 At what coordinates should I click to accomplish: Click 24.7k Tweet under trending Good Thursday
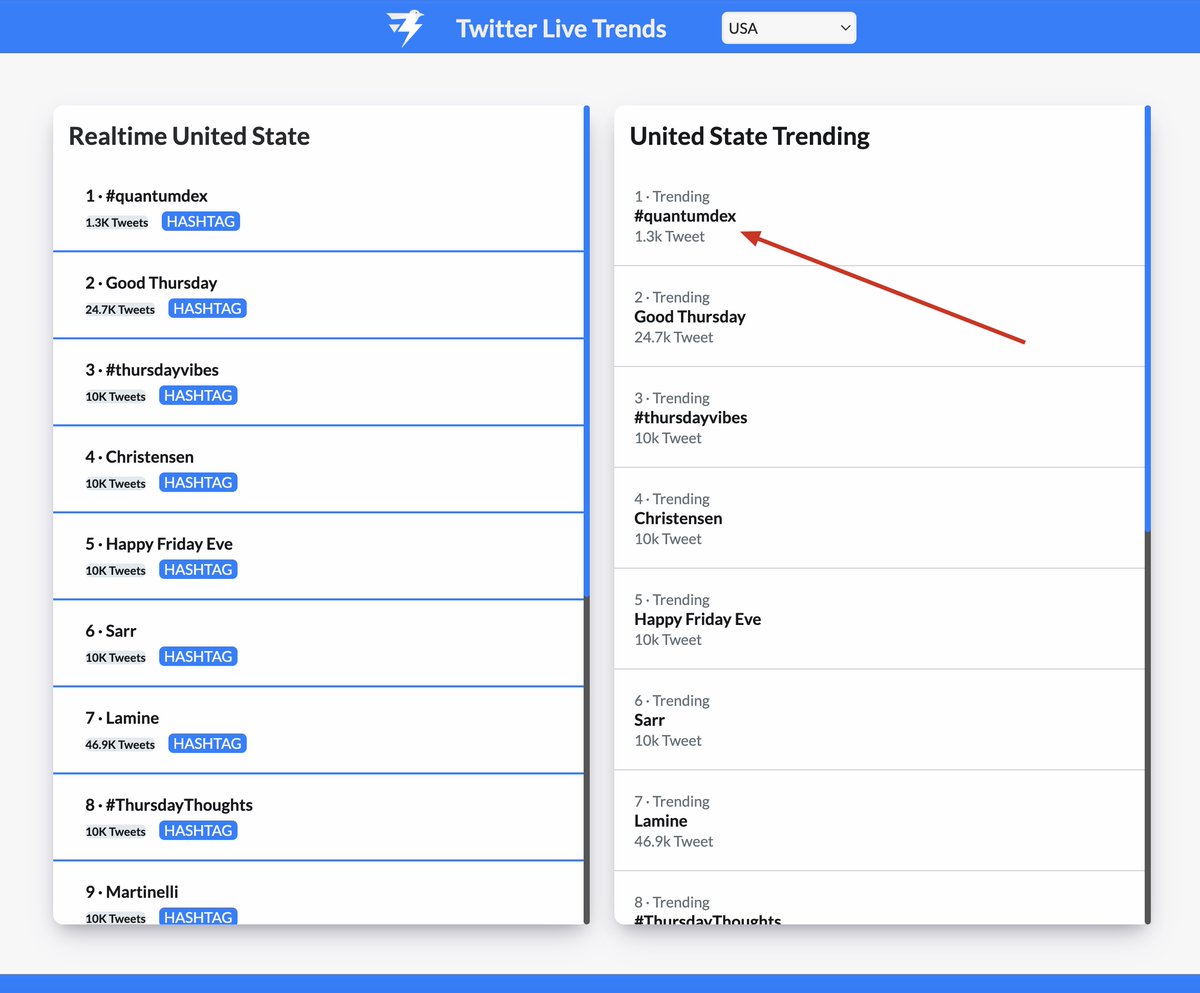click(674, 338)
